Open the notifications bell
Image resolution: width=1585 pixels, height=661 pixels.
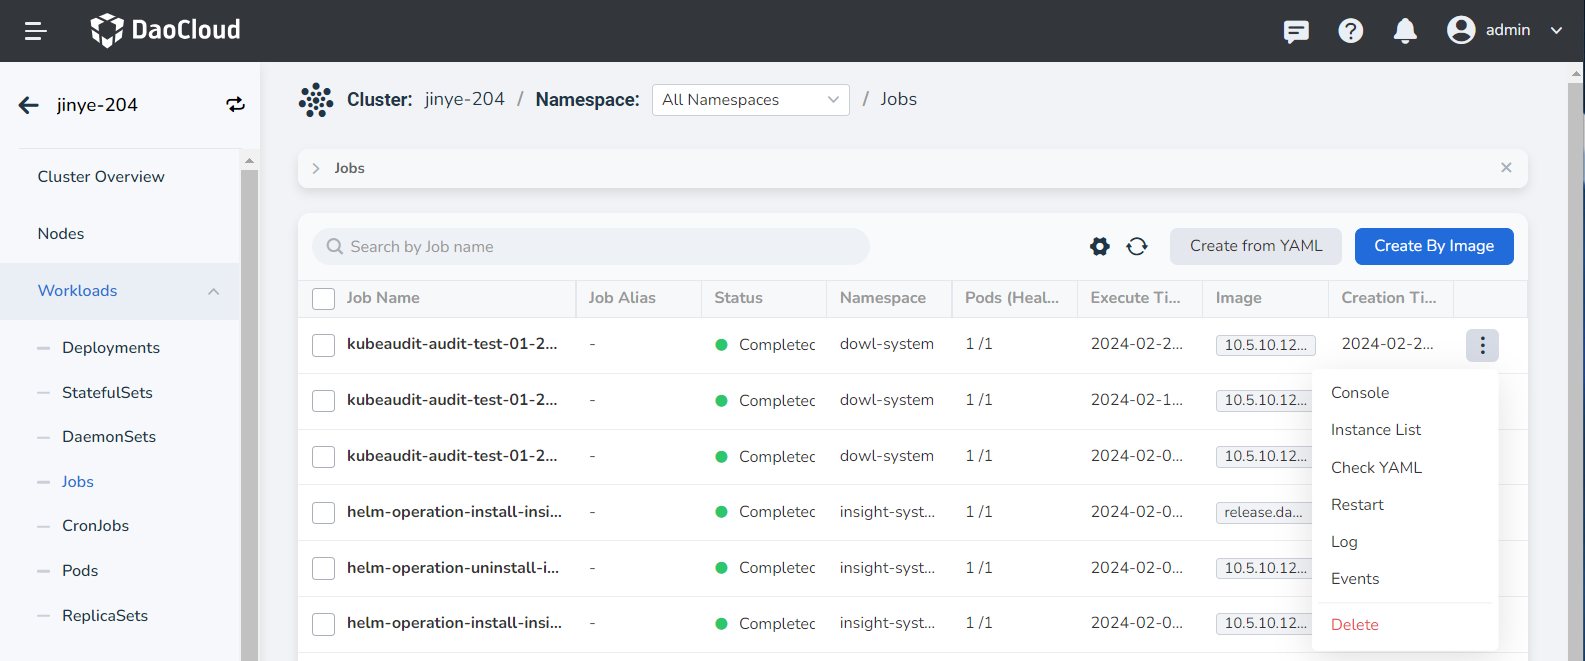(x=1405, y=31)
